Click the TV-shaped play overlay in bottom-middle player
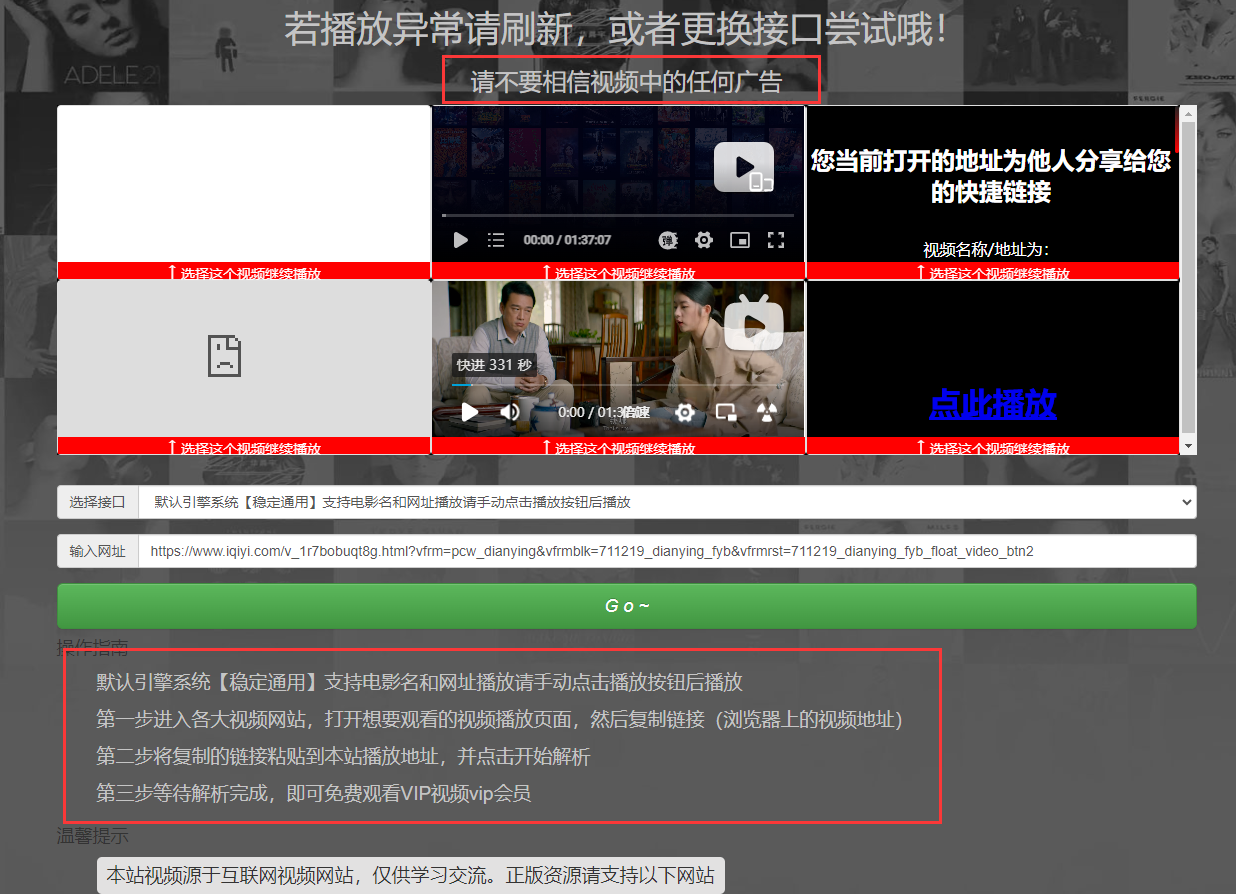The image size is (1236, 894). [x=754, y=323]
